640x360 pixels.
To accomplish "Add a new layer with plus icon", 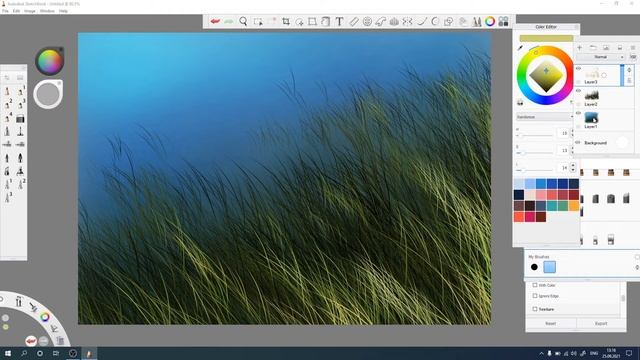I will [579, 47].
